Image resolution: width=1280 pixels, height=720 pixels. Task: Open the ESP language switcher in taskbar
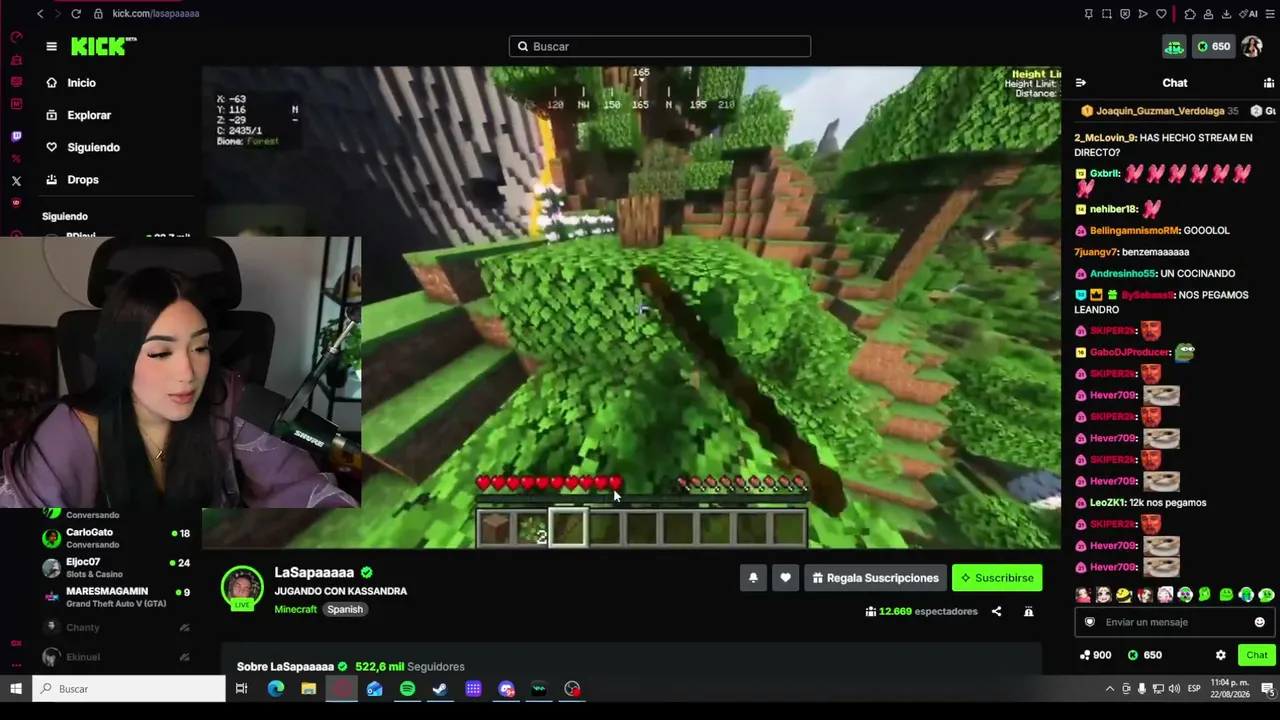pos(1194,689)
